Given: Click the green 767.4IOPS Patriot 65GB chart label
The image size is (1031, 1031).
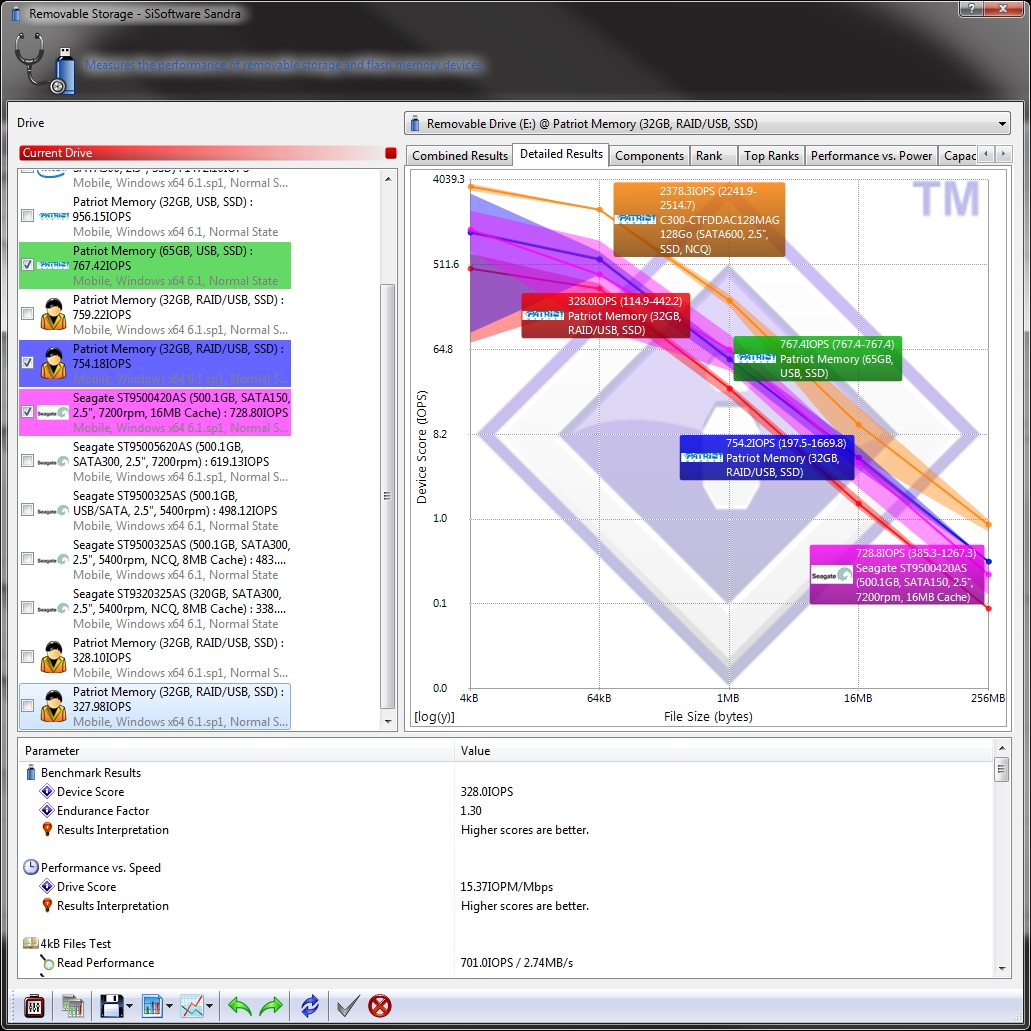Looking at the screenshot, I should tap(817, 358).
